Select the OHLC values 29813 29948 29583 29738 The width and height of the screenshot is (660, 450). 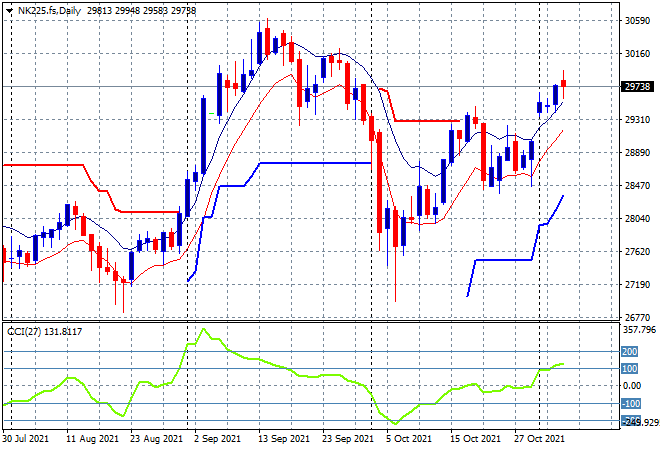point(141,11)
